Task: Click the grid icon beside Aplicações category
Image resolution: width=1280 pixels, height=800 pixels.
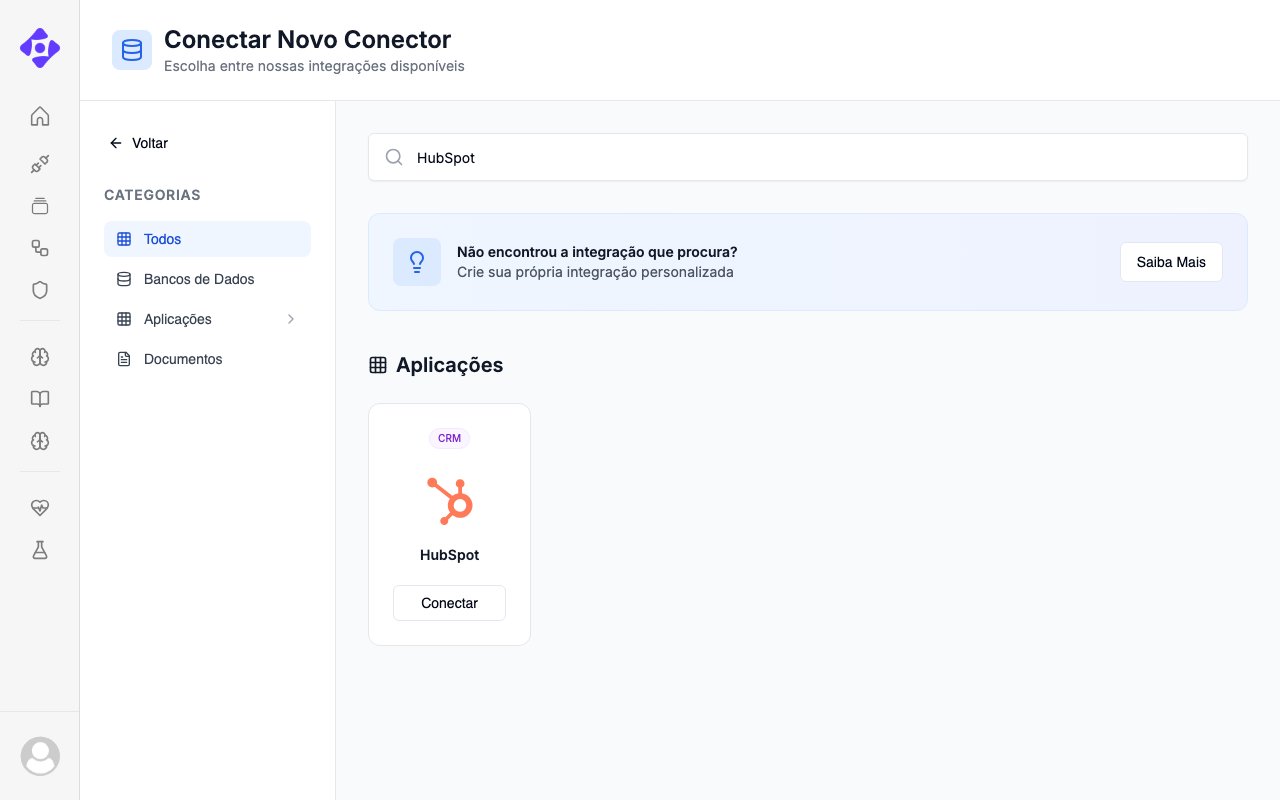Action: pos(124,319)
